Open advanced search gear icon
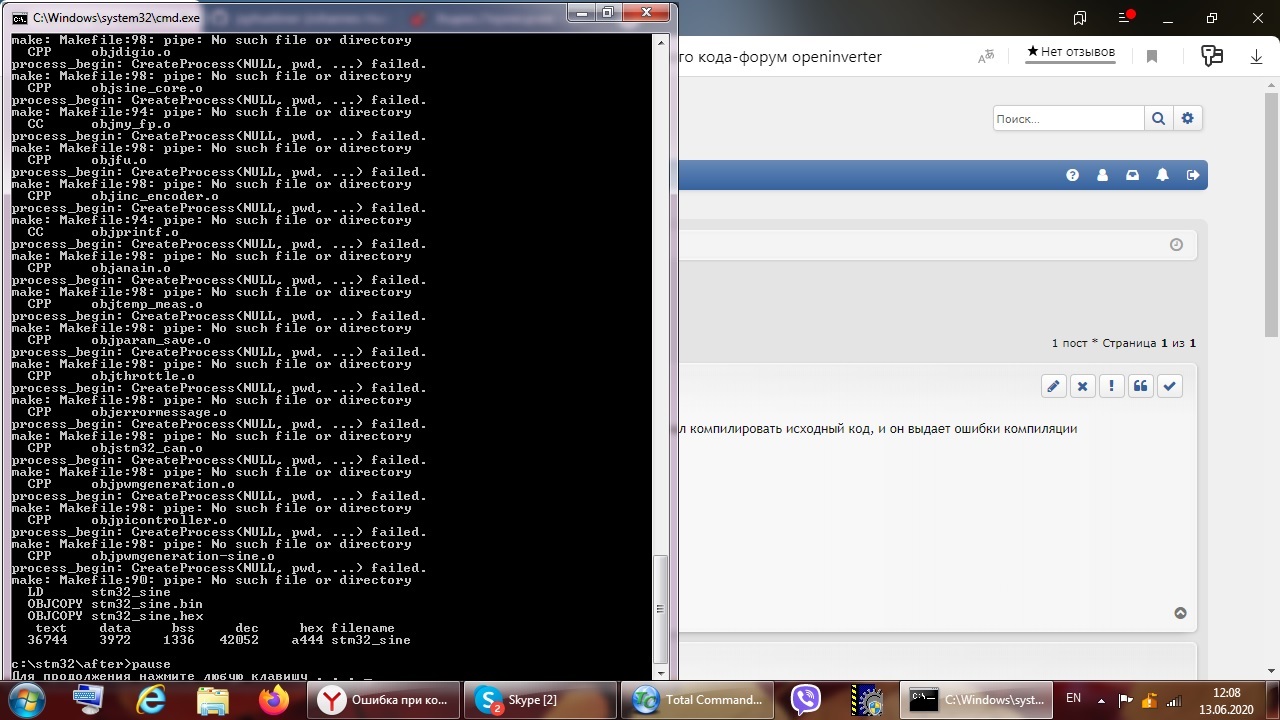 [1187, 119]
